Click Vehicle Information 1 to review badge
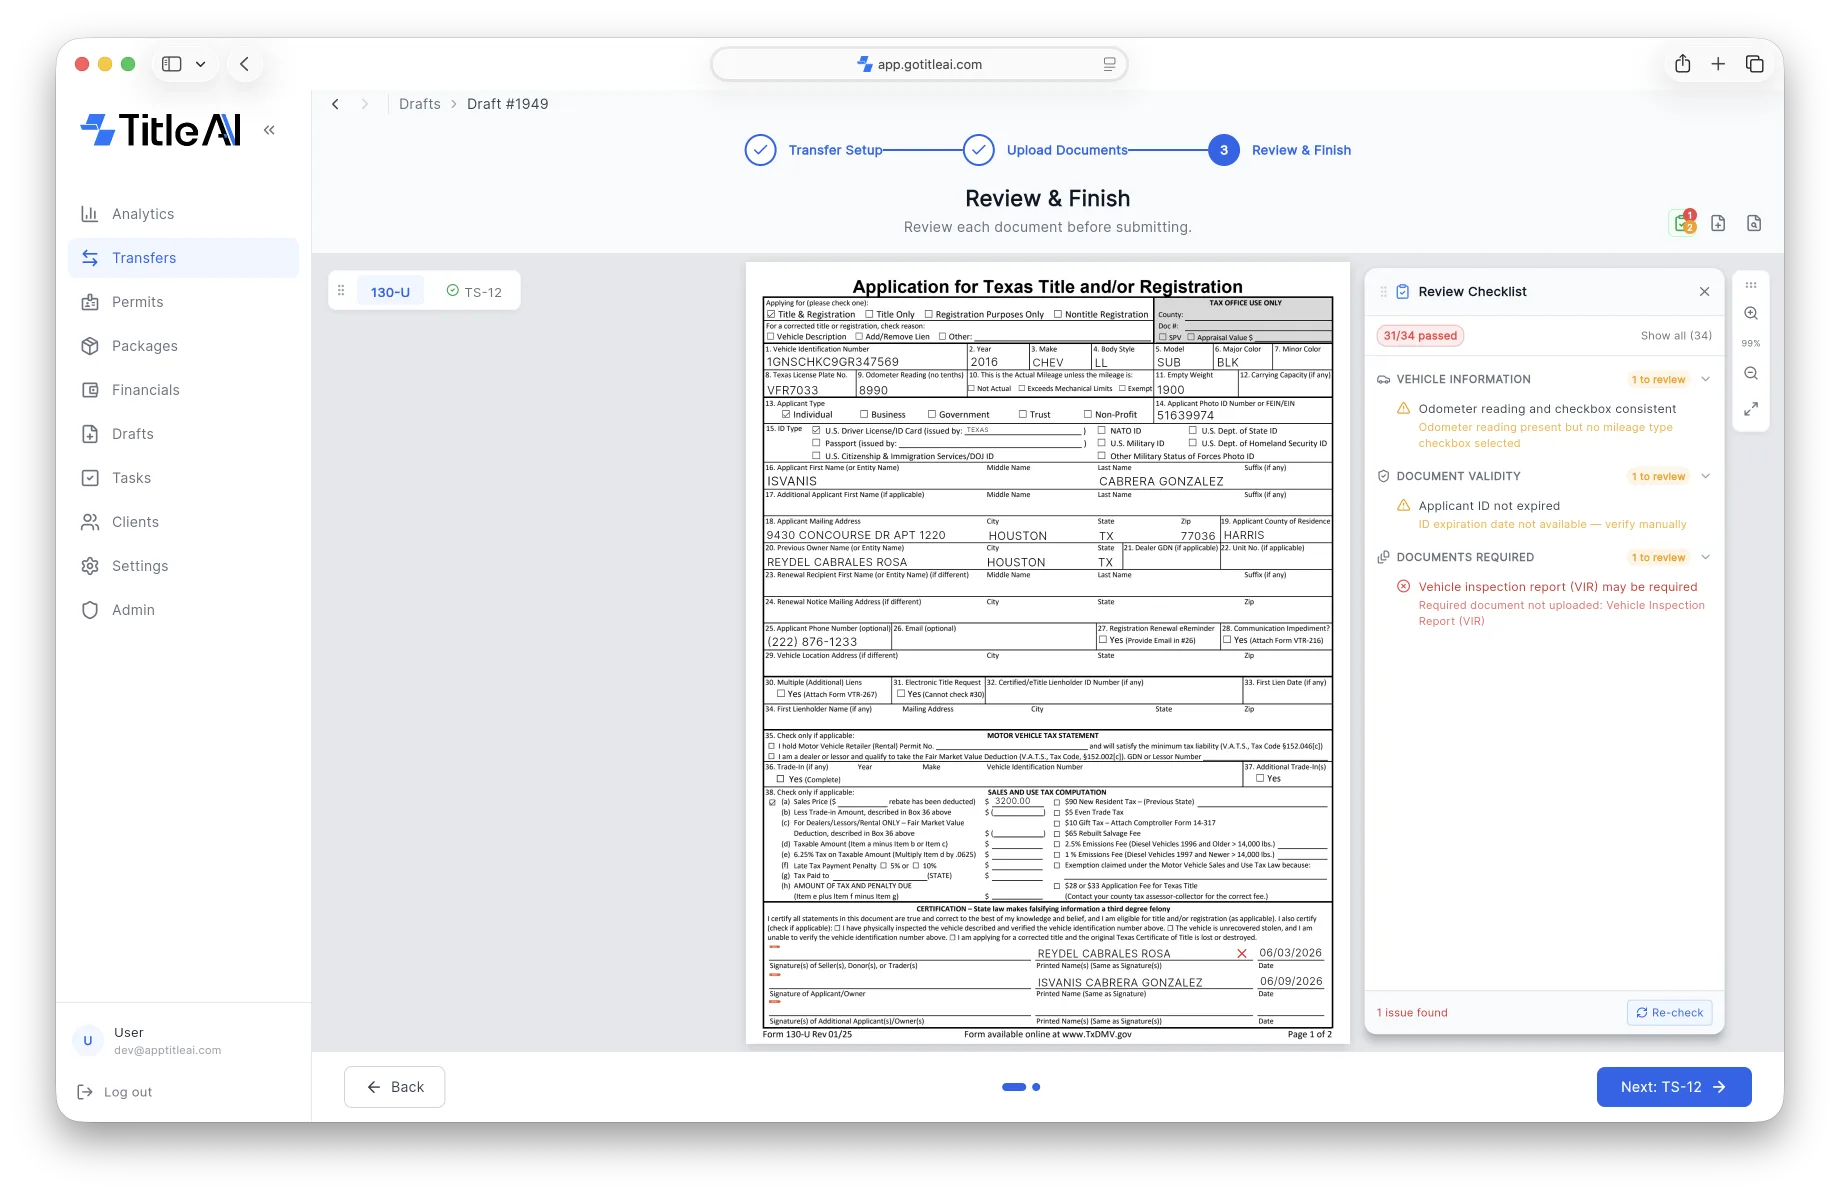Image resolution: width=1840 pixels, height=1196 pixels. pos(1658,380)
